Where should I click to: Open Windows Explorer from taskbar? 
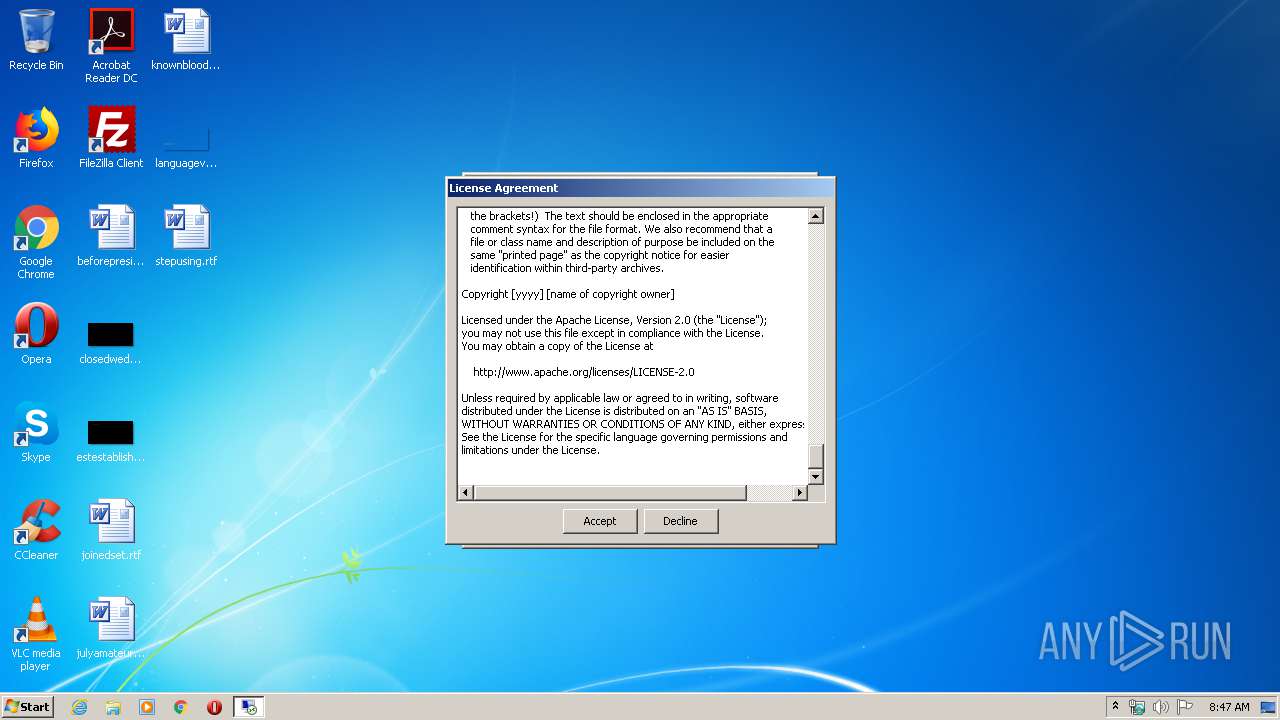click(113, 707)
